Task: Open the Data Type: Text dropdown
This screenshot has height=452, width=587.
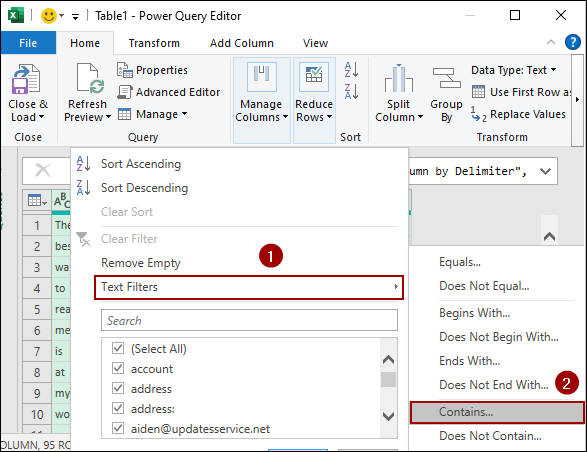Action: 553,70
